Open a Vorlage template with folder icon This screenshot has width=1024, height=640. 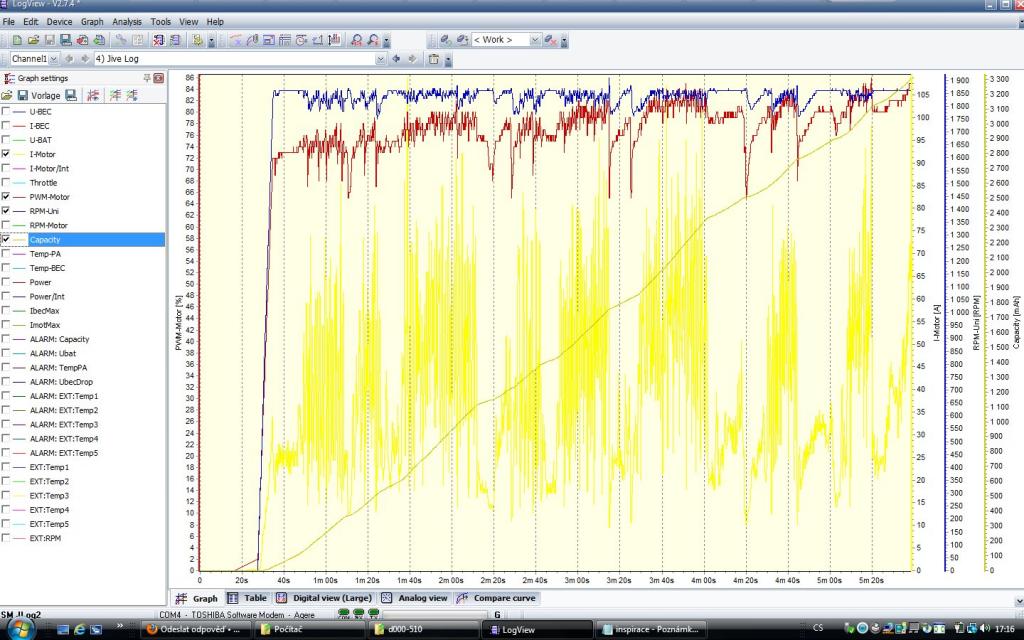point(8,95)
